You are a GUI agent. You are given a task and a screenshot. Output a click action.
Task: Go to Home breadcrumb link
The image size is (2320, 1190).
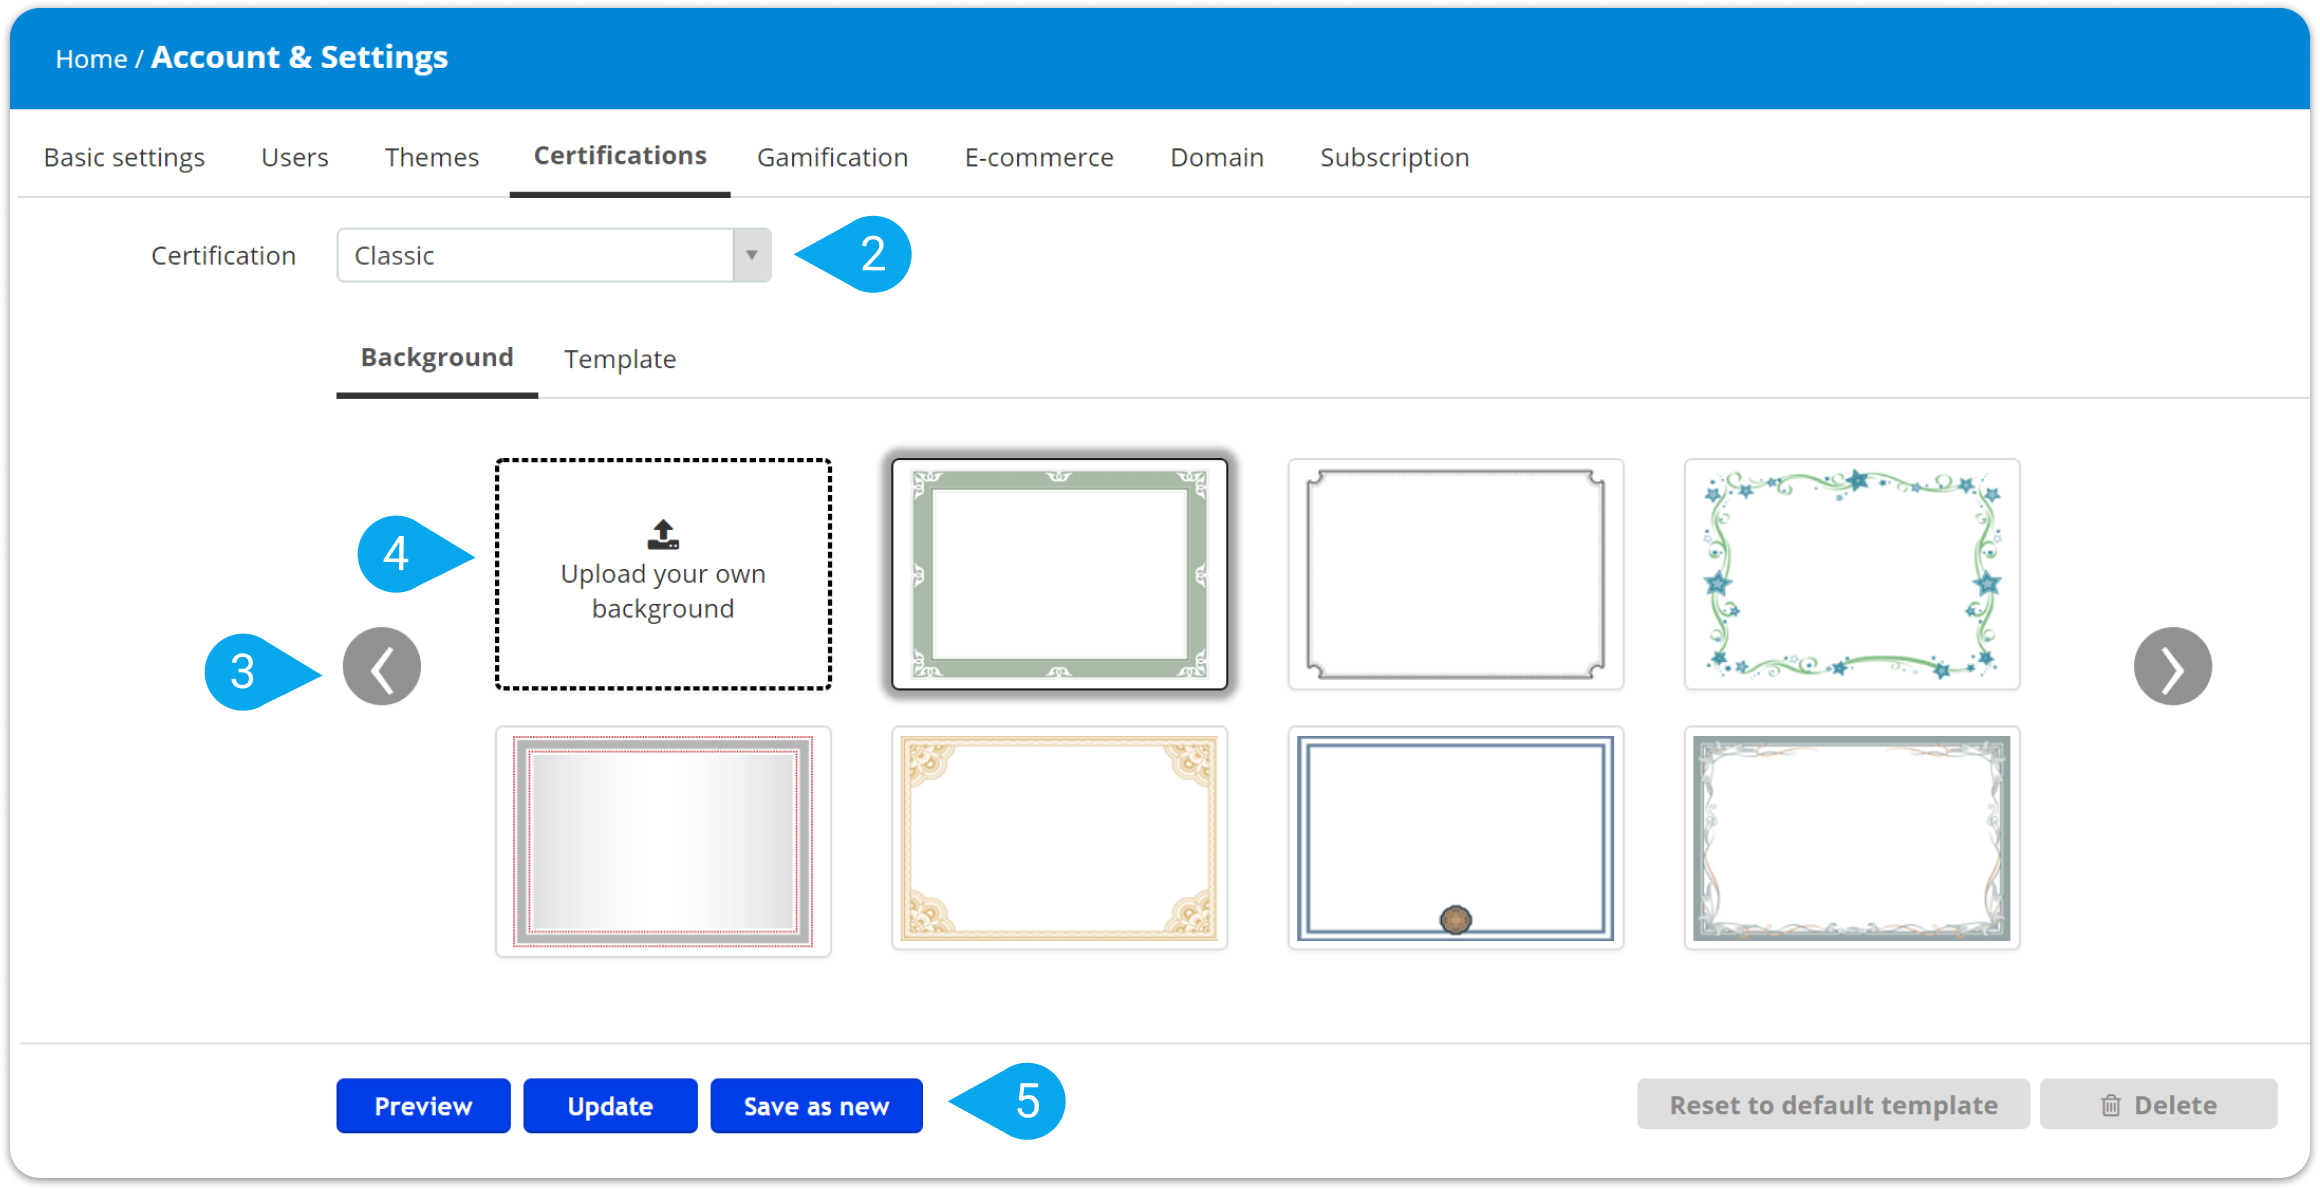[x=91, y=59]
